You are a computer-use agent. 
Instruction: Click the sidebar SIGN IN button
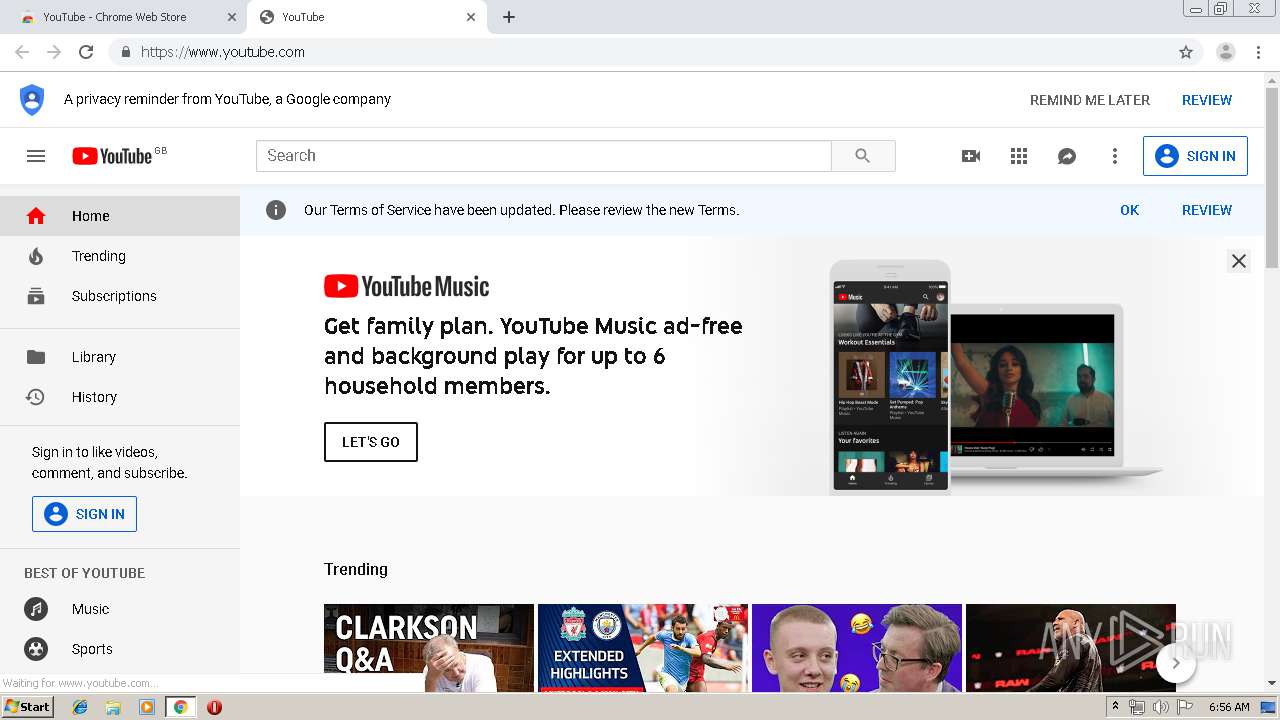click(84, 514)
